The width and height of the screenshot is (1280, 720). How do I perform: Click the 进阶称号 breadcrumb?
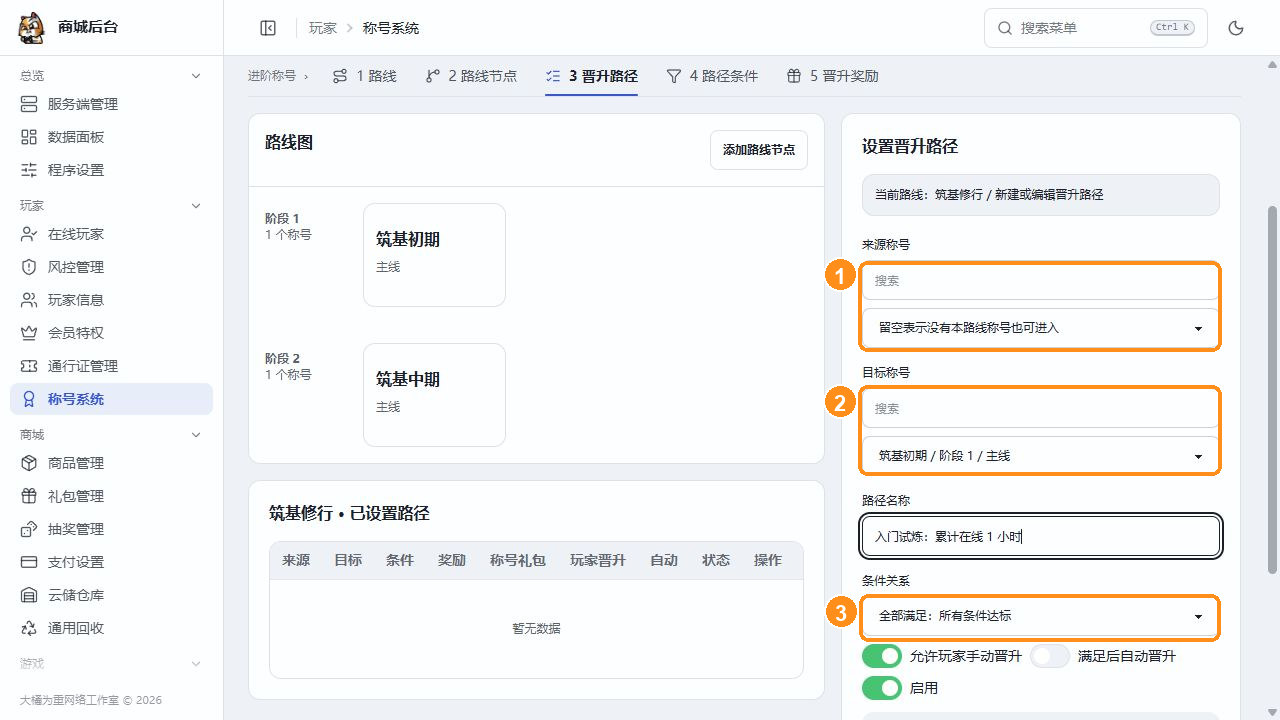[x=271, y=76]
